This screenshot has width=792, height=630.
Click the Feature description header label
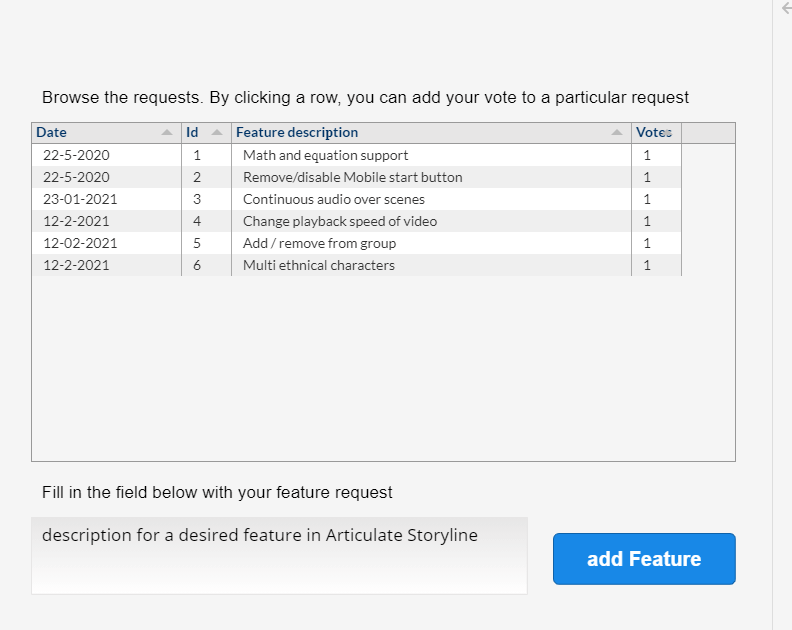point(297,132)
